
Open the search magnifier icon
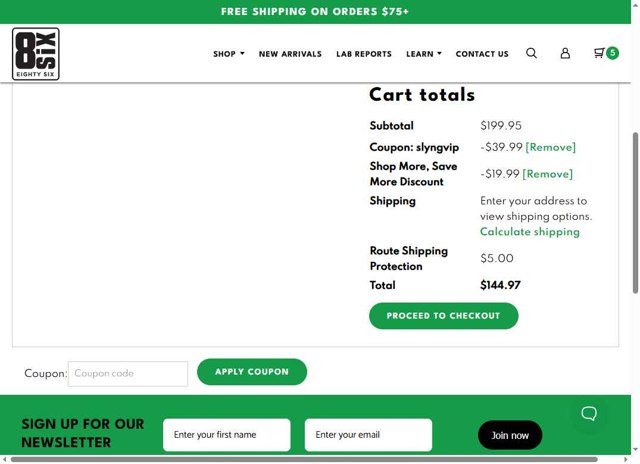(x=531, y=53)
